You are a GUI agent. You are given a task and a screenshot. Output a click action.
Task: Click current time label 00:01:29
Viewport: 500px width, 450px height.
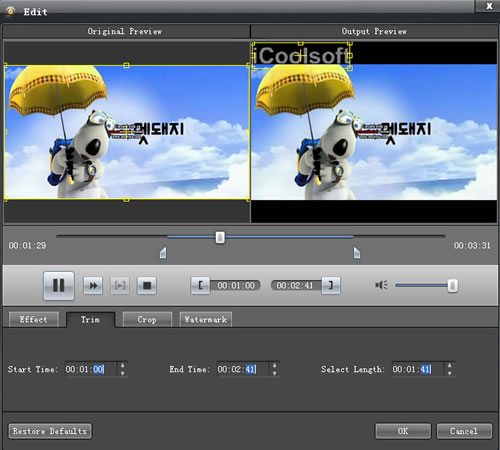coord(27,246)
